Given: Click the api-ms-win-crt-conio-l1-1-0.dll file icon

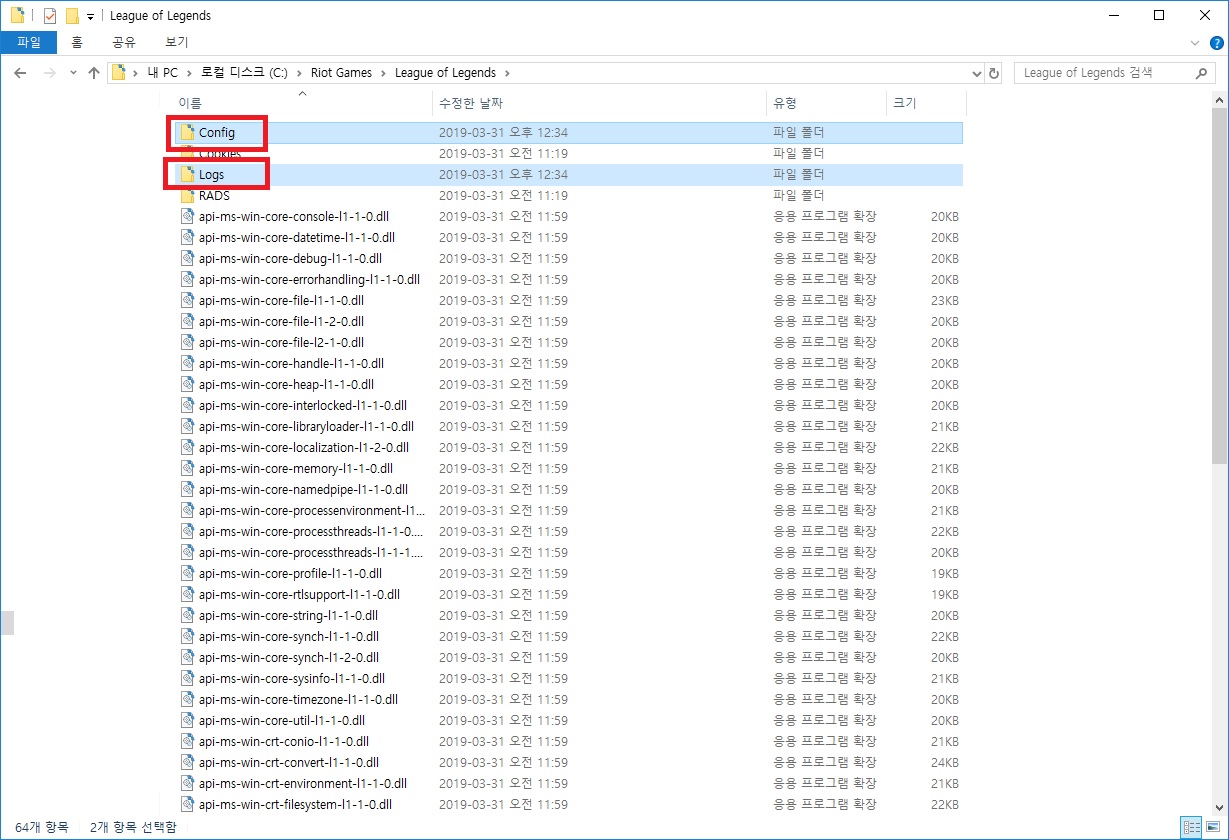Looking at the screenshot, I should (x=187, y=742).
